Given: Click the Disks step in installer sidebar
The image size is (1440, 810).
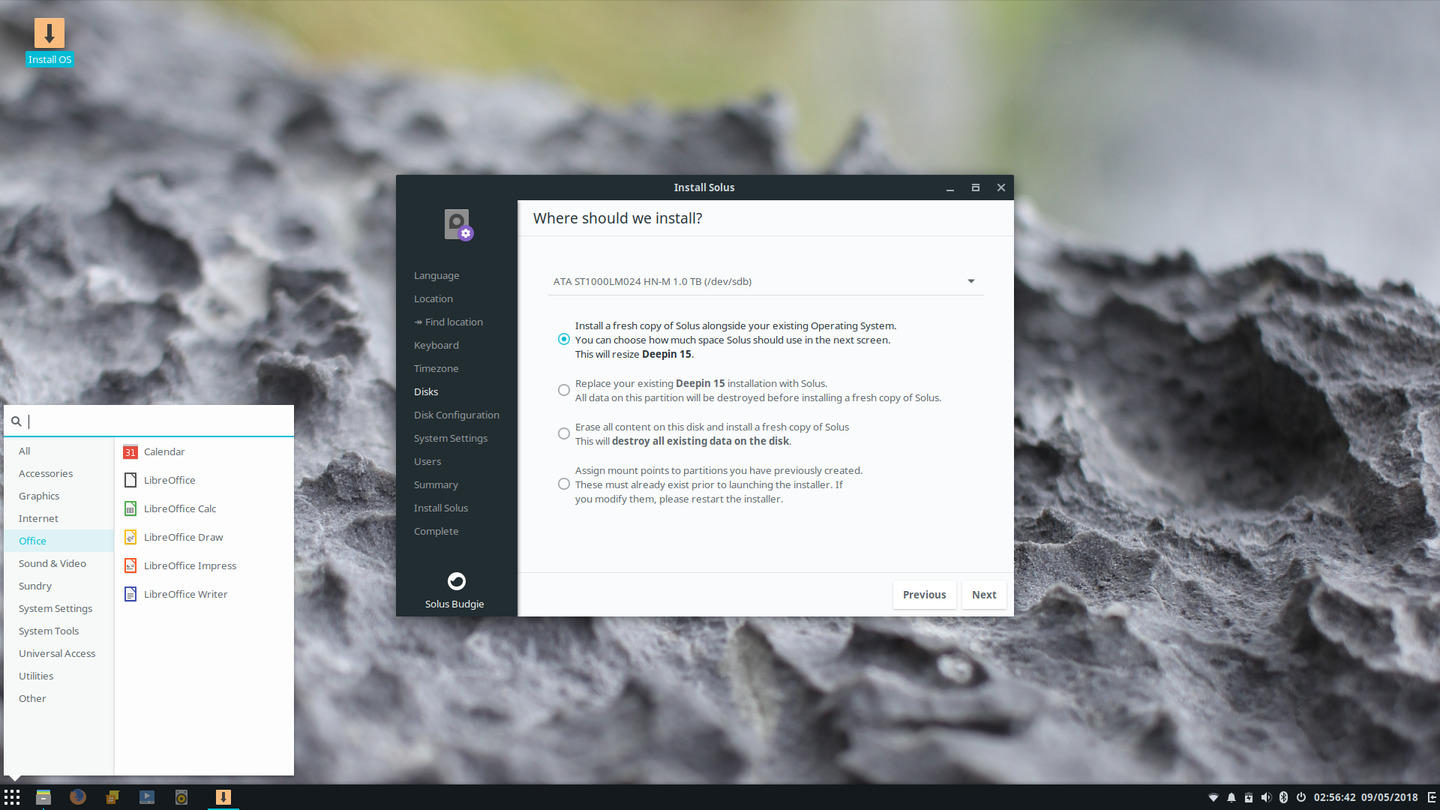Looking at the screenshot, I should point(426,392).
